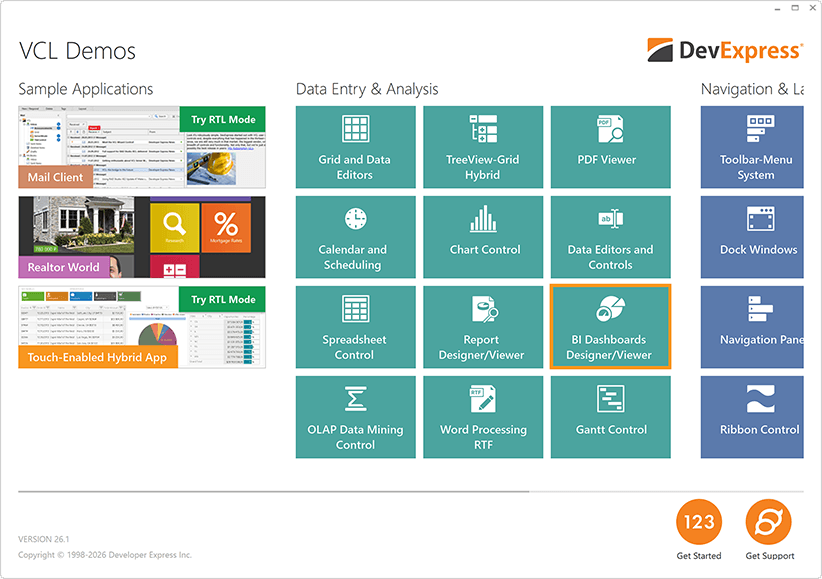Open the Grid and Data Editors demo tile
This screenshot has height=579, width=822.
coord(355,147)
